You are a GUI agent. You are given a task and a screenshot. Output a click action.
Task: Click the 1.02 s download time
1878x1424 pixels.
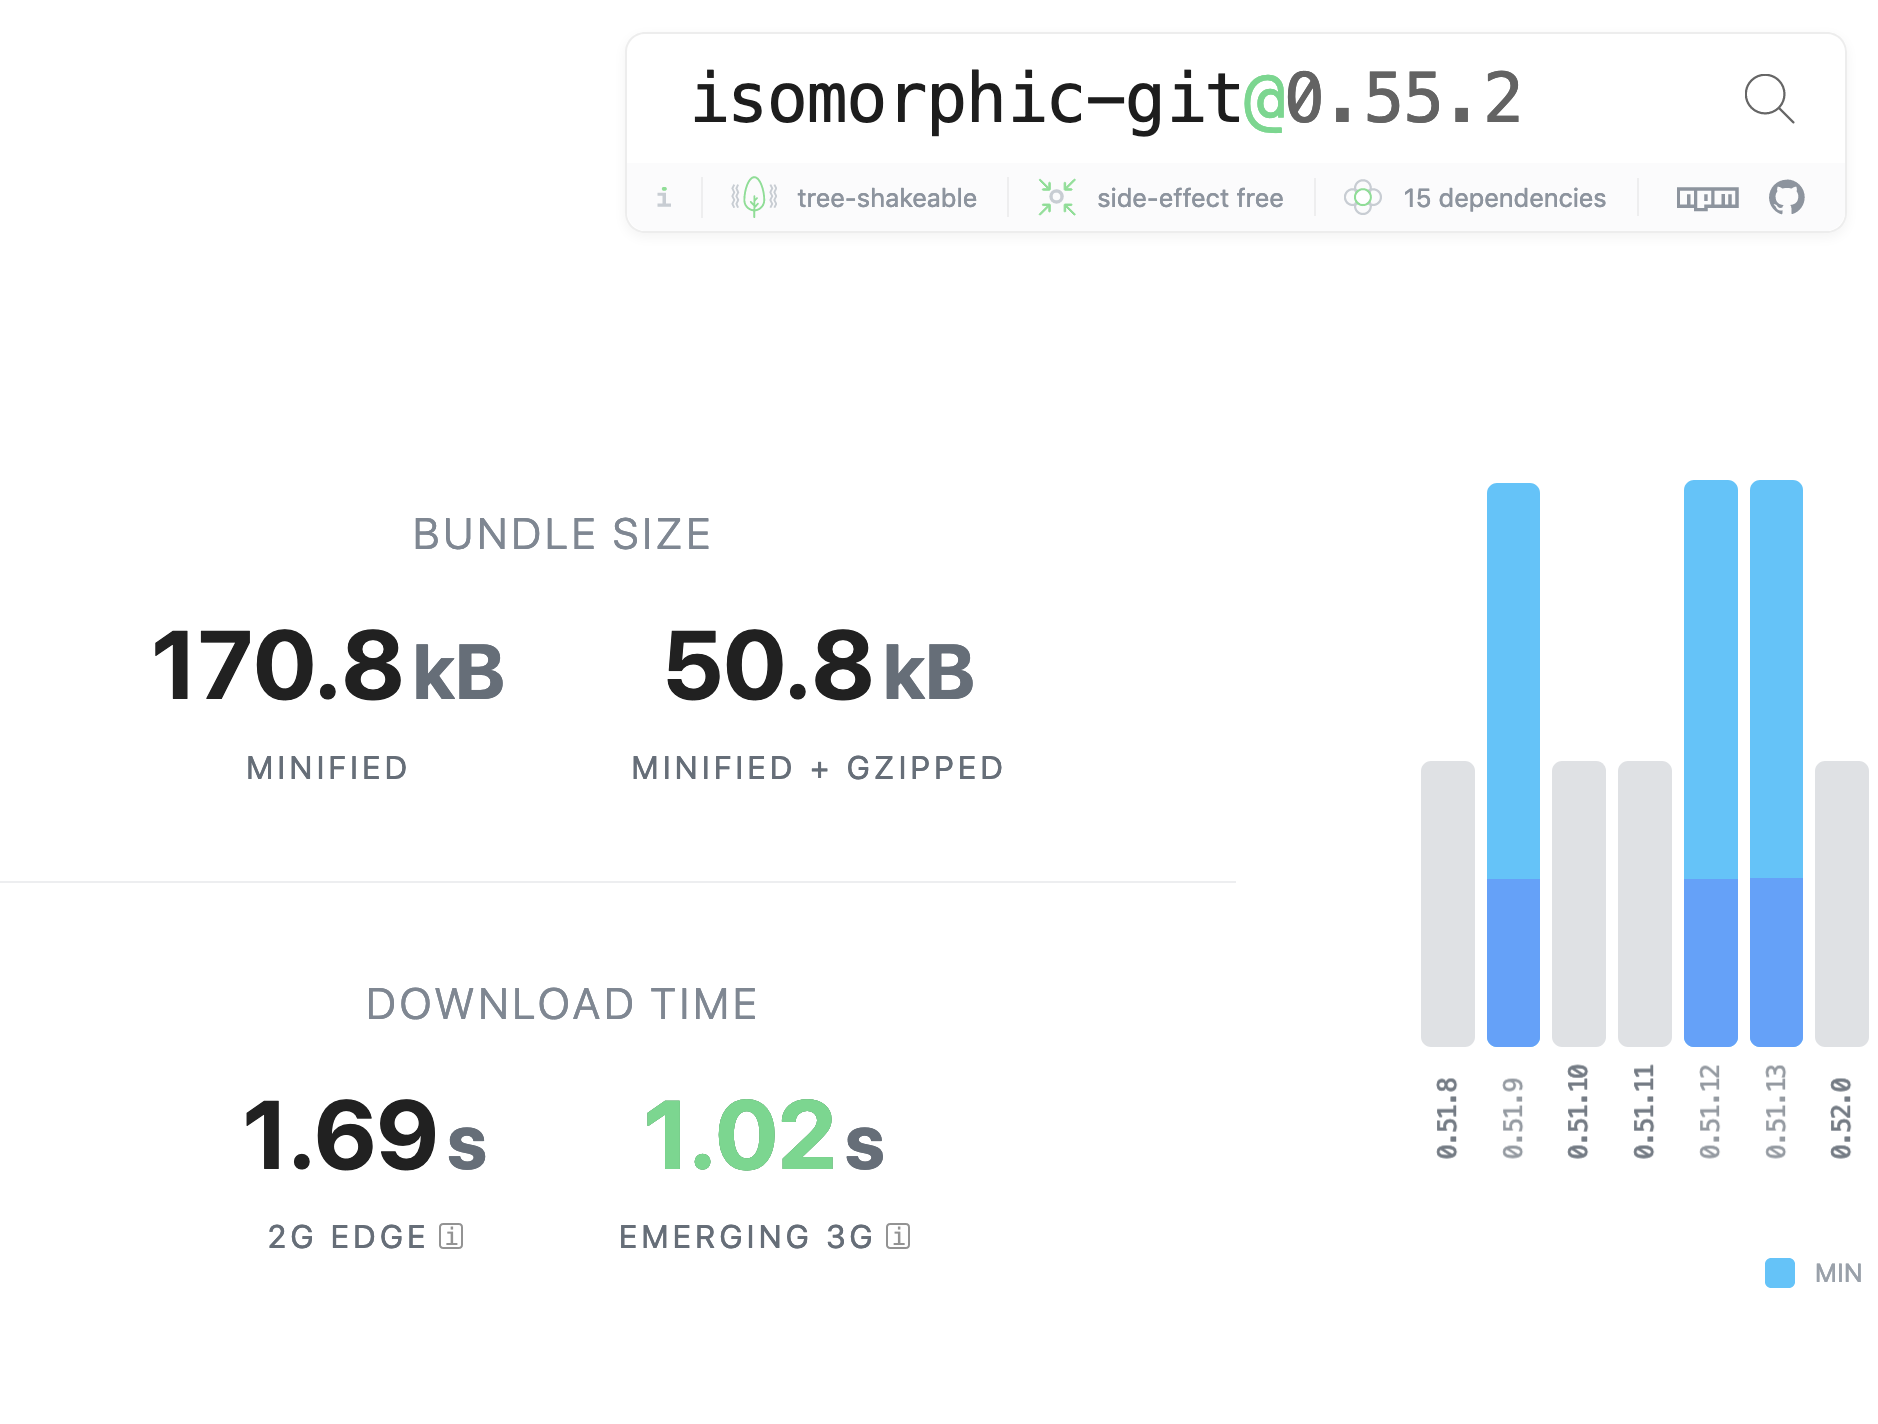(x=765, y=1135)
